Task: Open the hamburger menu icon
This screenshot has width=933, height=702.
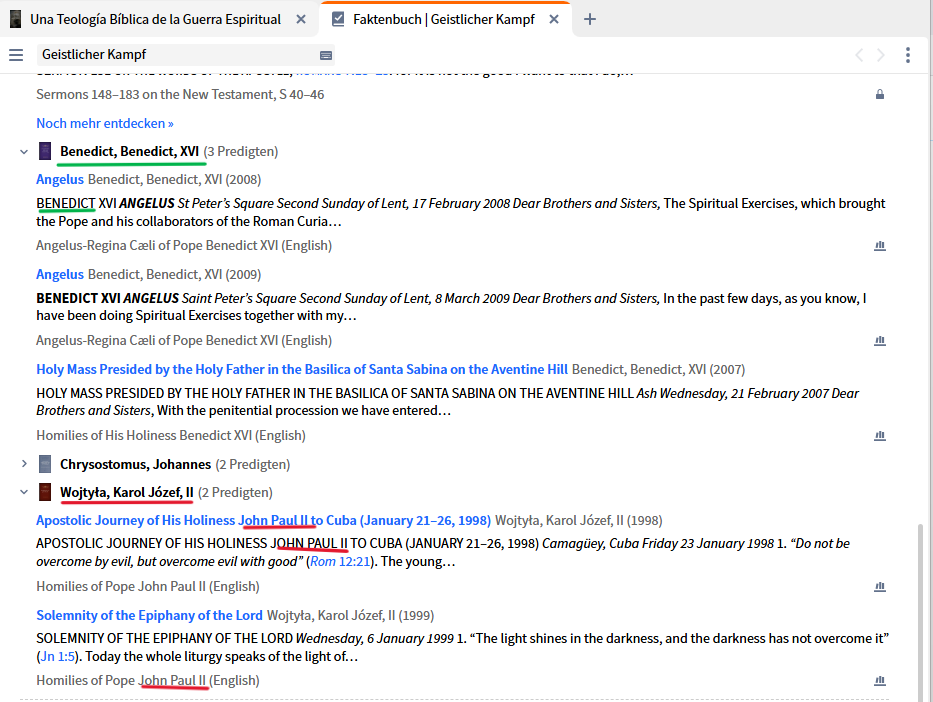Action: click(14, 55)
